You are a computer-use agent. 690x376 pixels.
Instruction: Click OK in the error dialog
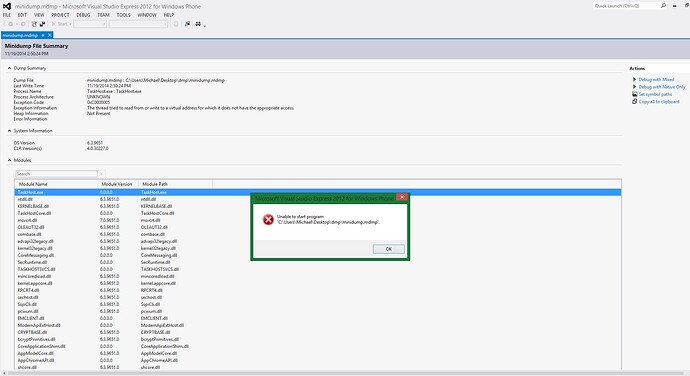pos(389,249)
